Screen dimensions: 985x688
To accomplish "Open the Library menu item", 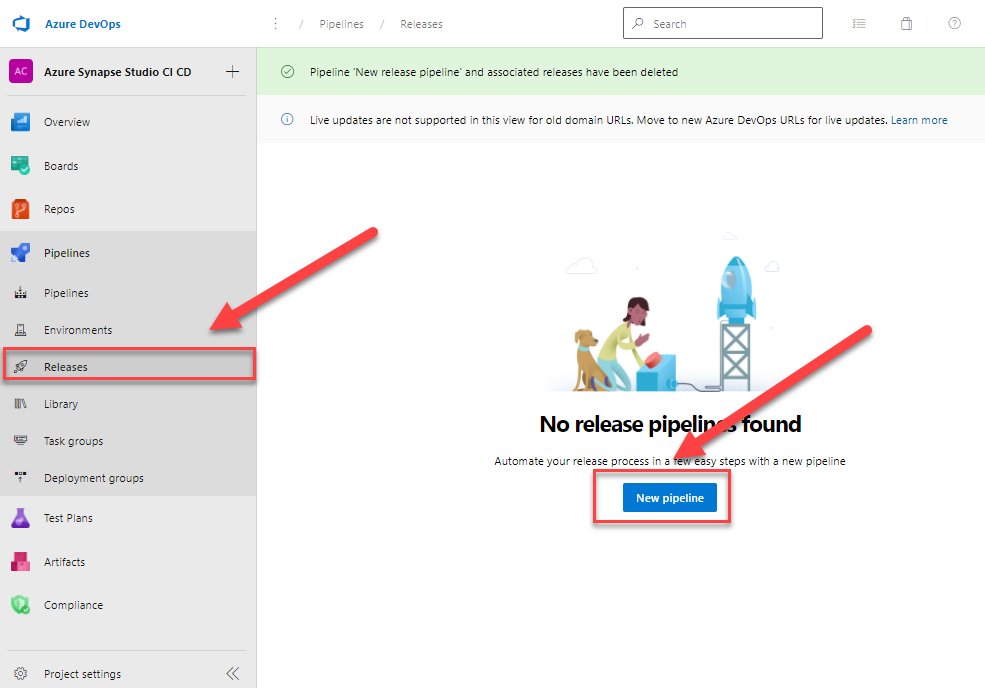I will (x=61, y=404).
